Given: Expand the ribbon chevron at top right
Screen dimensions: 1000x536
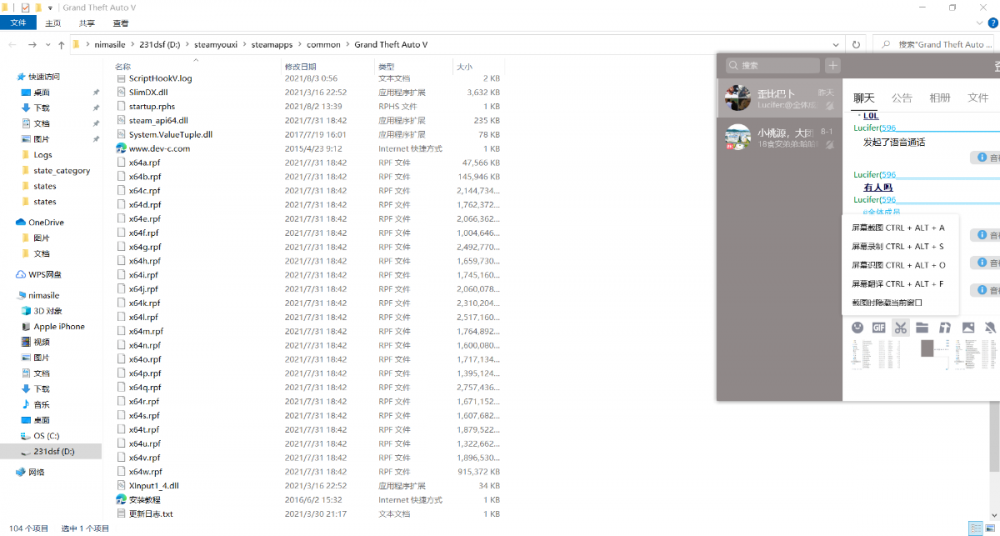Looking at the screenshot, I should (980, 23).
